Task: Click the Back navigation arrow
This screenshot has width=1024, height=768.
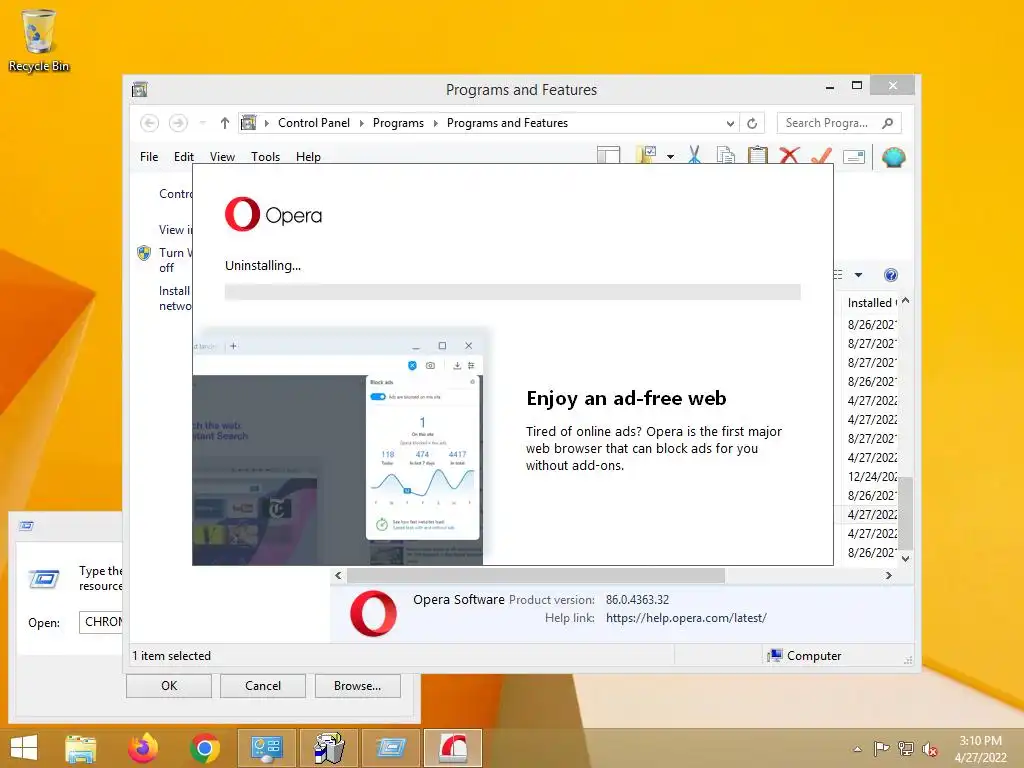Action: pos(150,123)
